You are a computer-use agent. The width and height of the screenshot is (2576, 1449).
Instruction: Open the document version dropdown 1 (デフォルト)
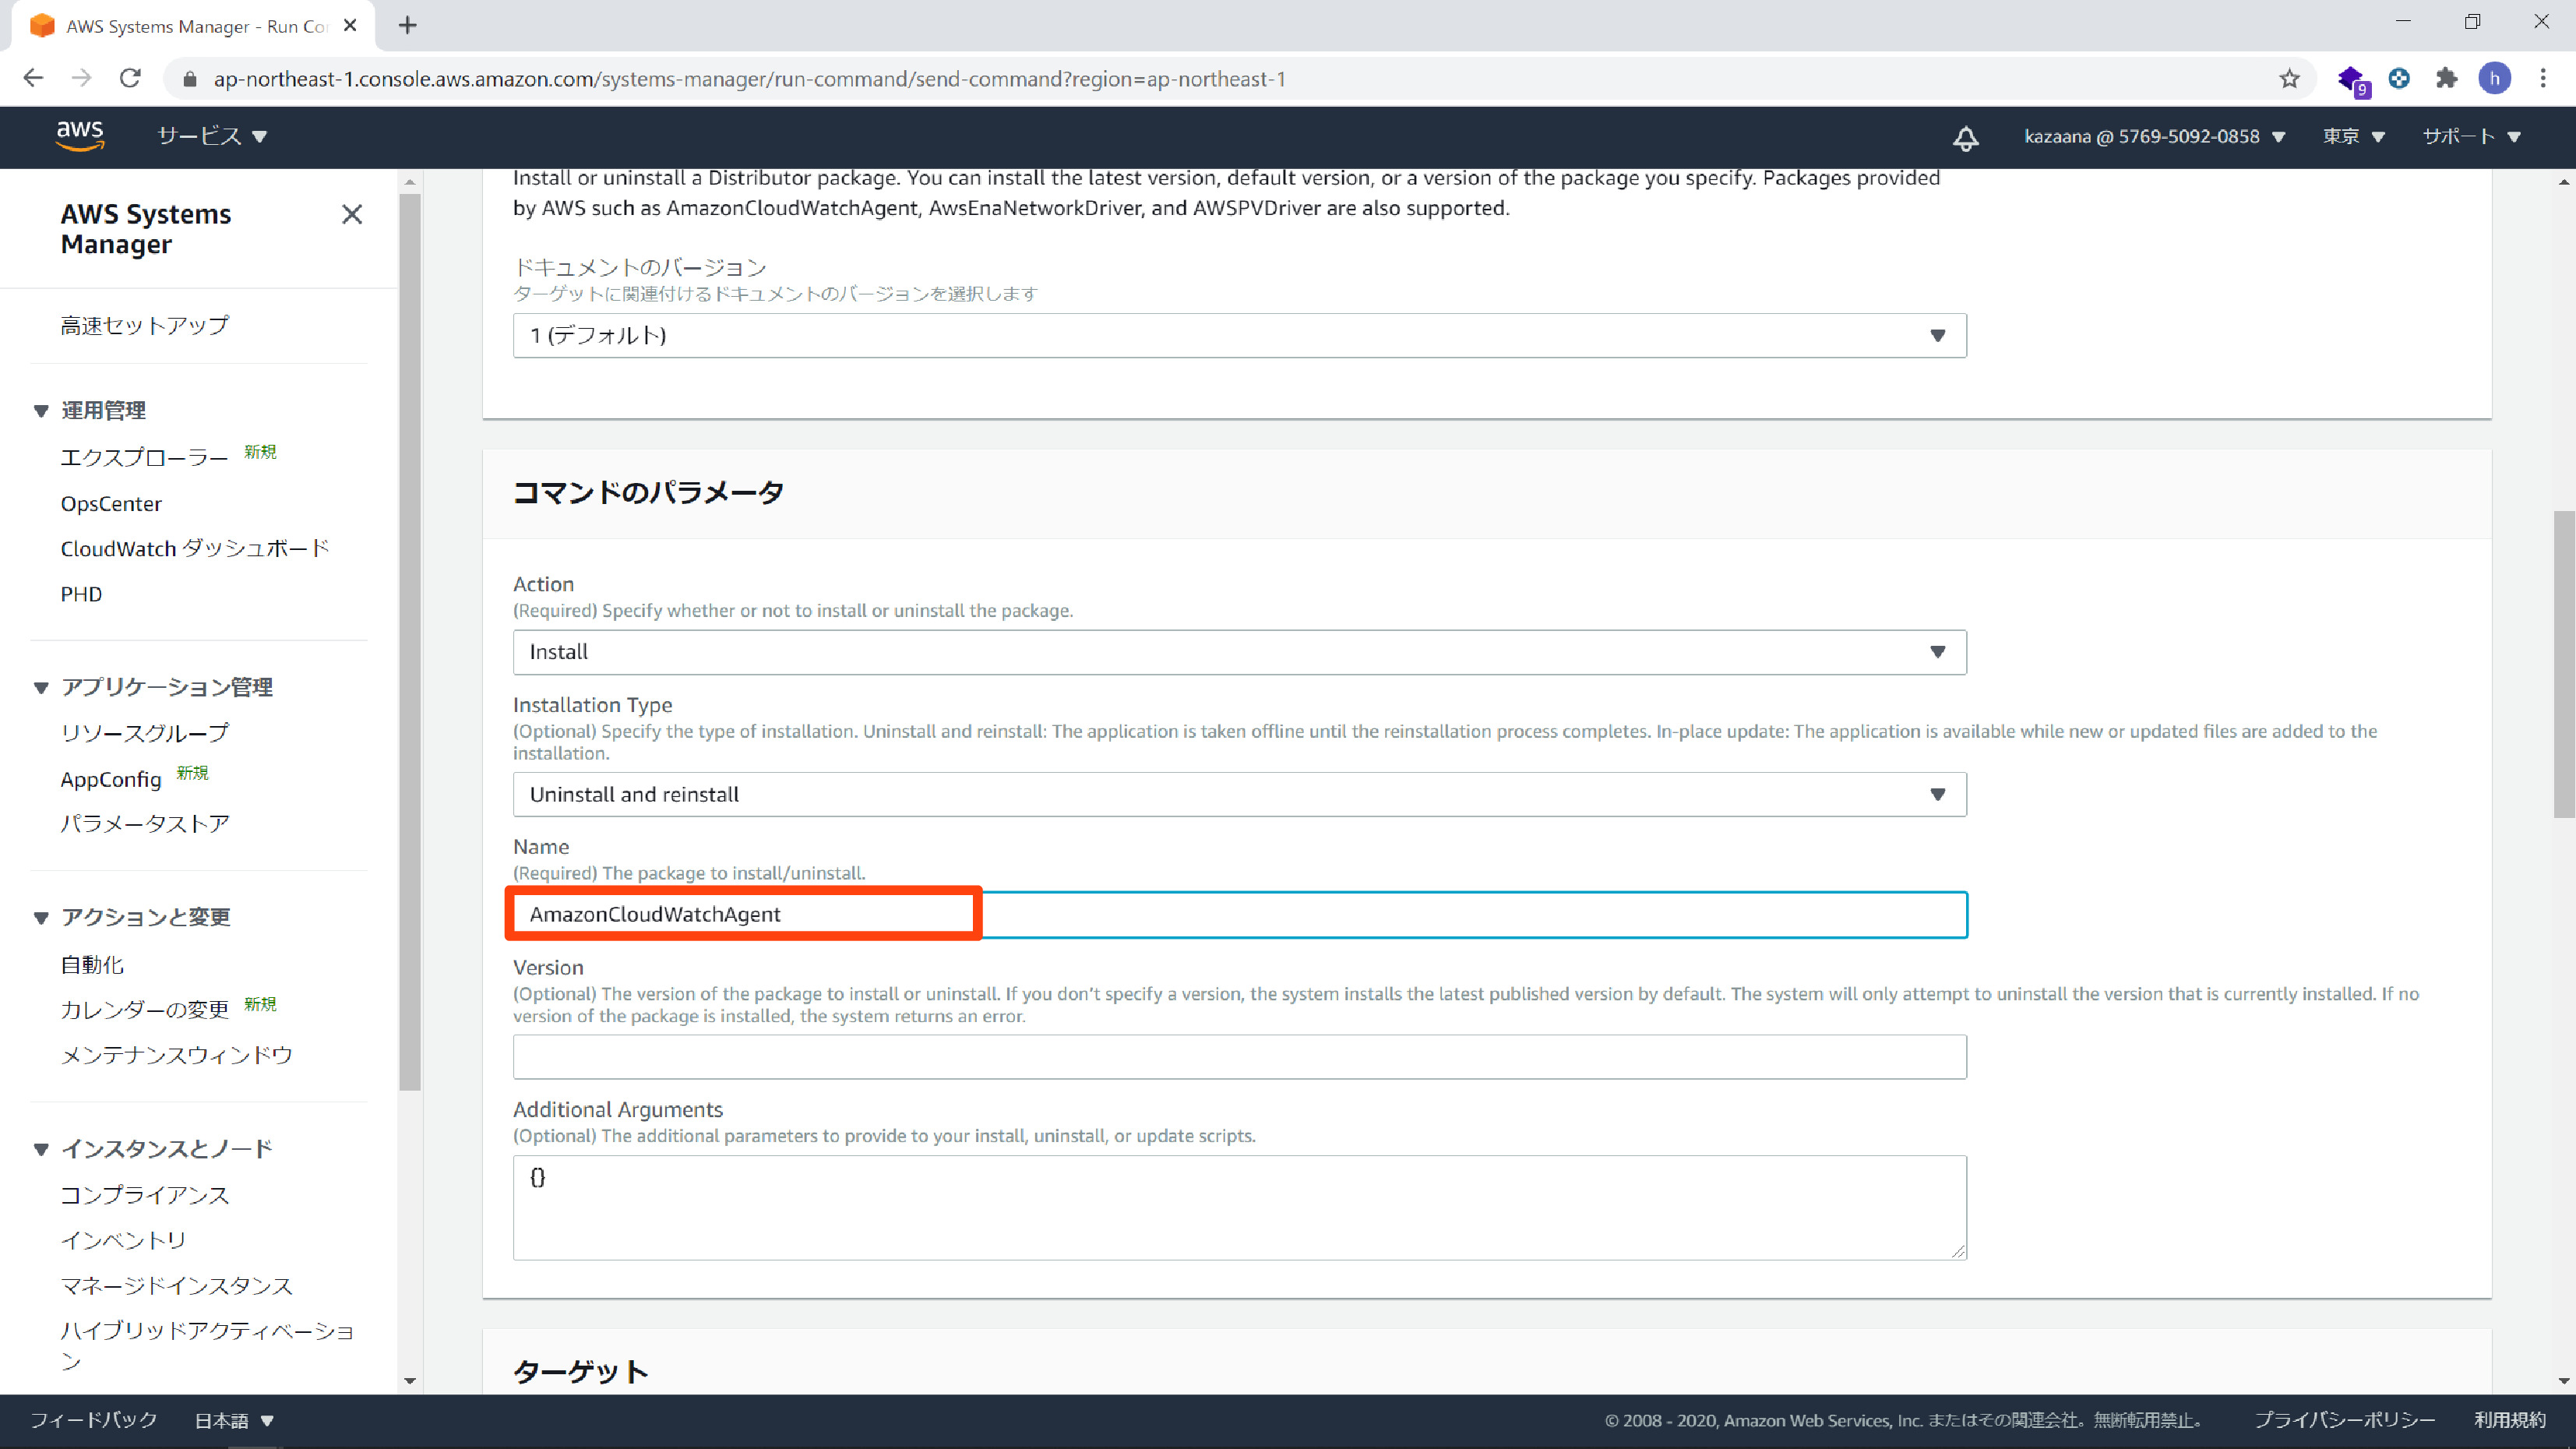[x=1239, y=335]
